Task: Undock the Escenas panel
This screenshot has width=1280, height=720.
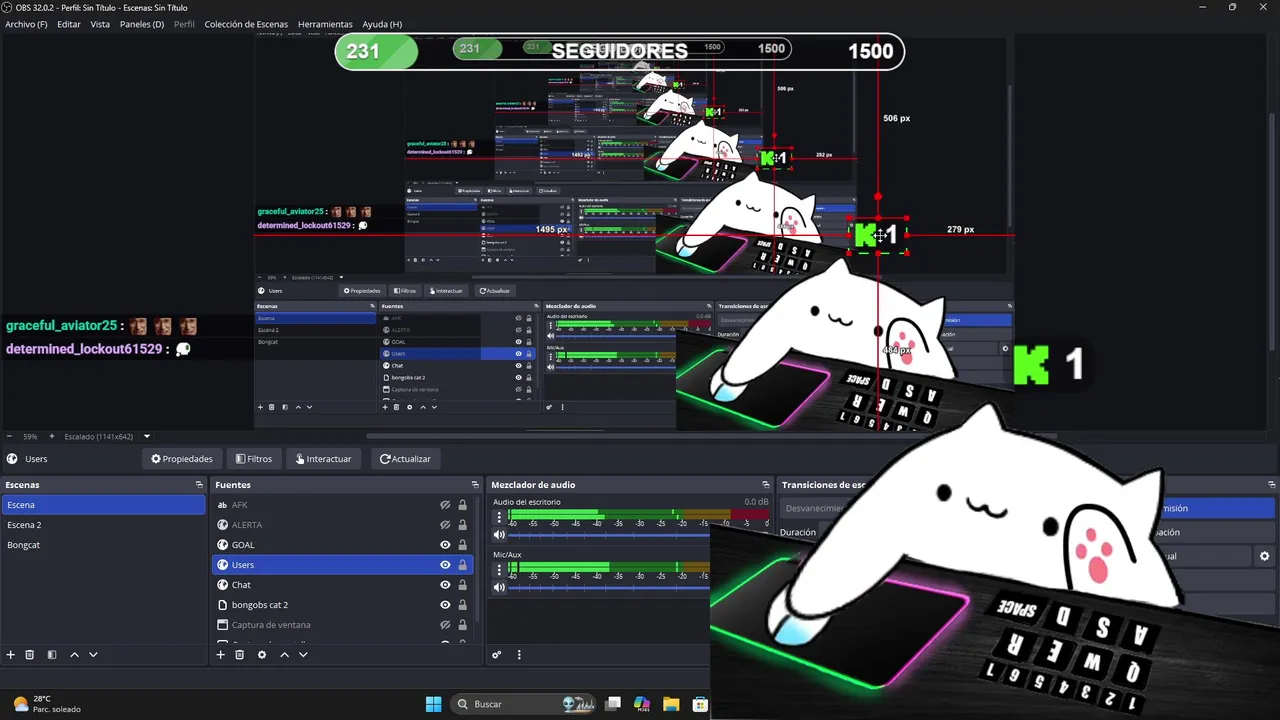Action: coord(199,485)
